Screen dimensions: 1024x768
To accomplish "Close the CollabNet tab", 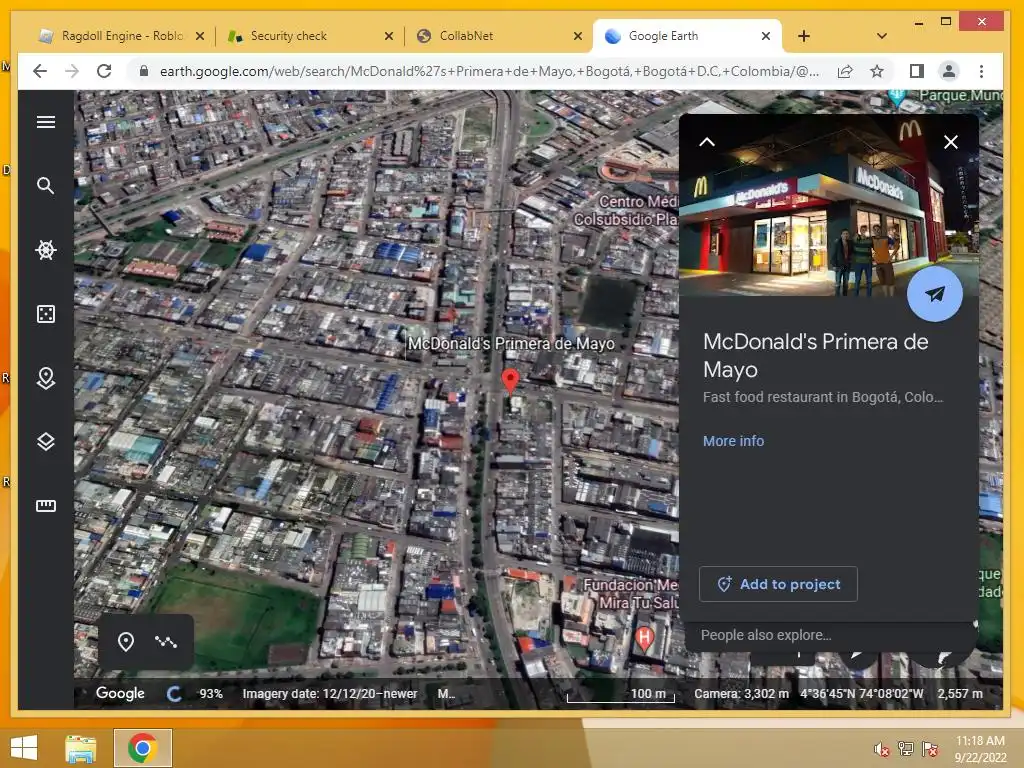I will [577, 36].
